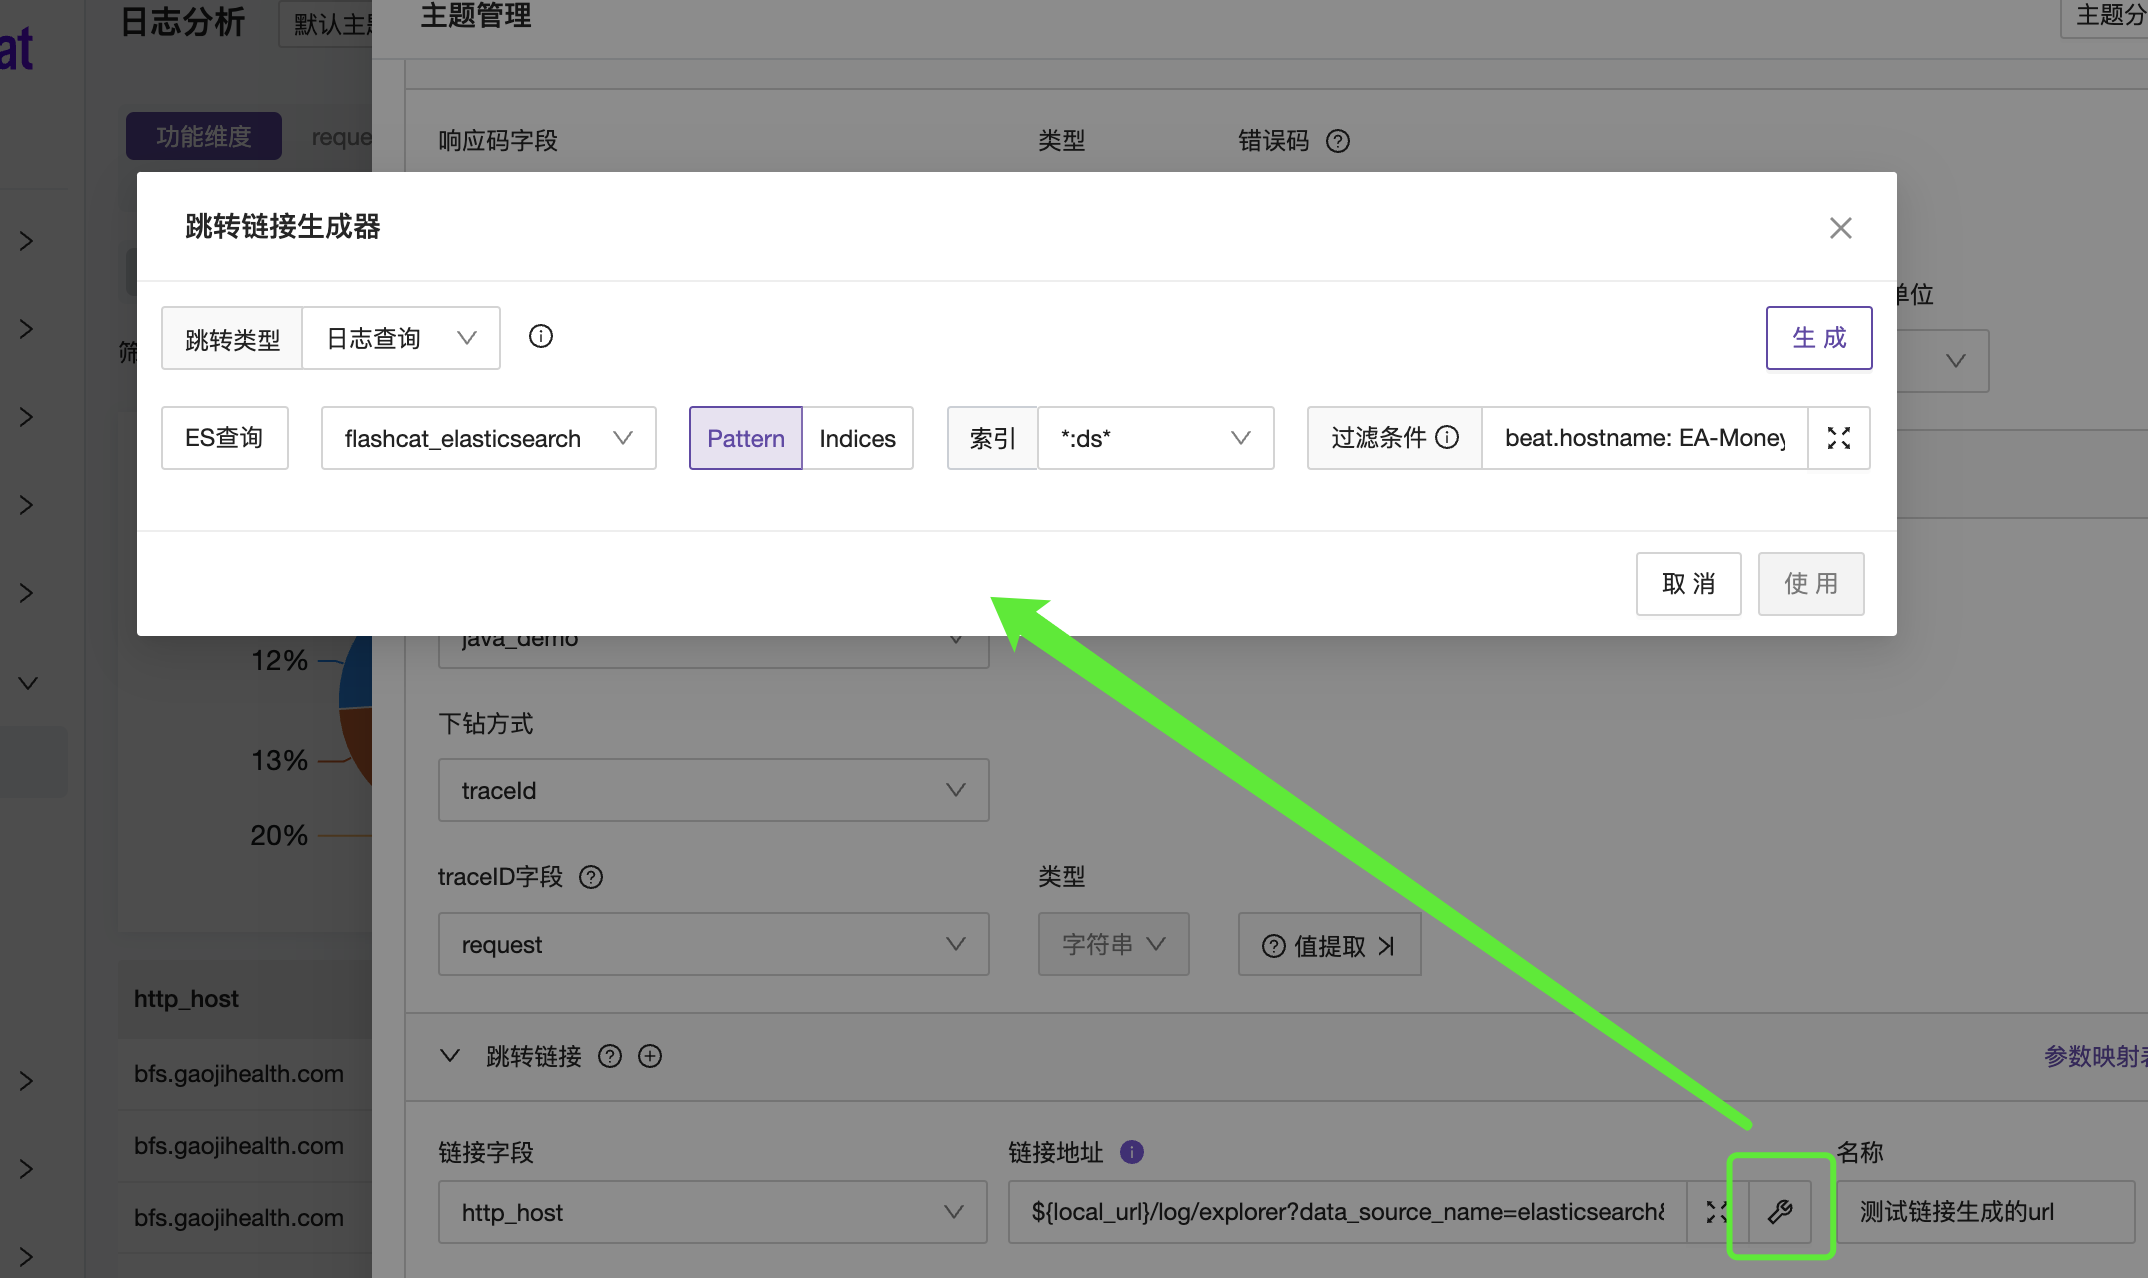Screen dimensions: 2148x1278
Task: Open the request traceID field dropdown
Action: (713, 944)
